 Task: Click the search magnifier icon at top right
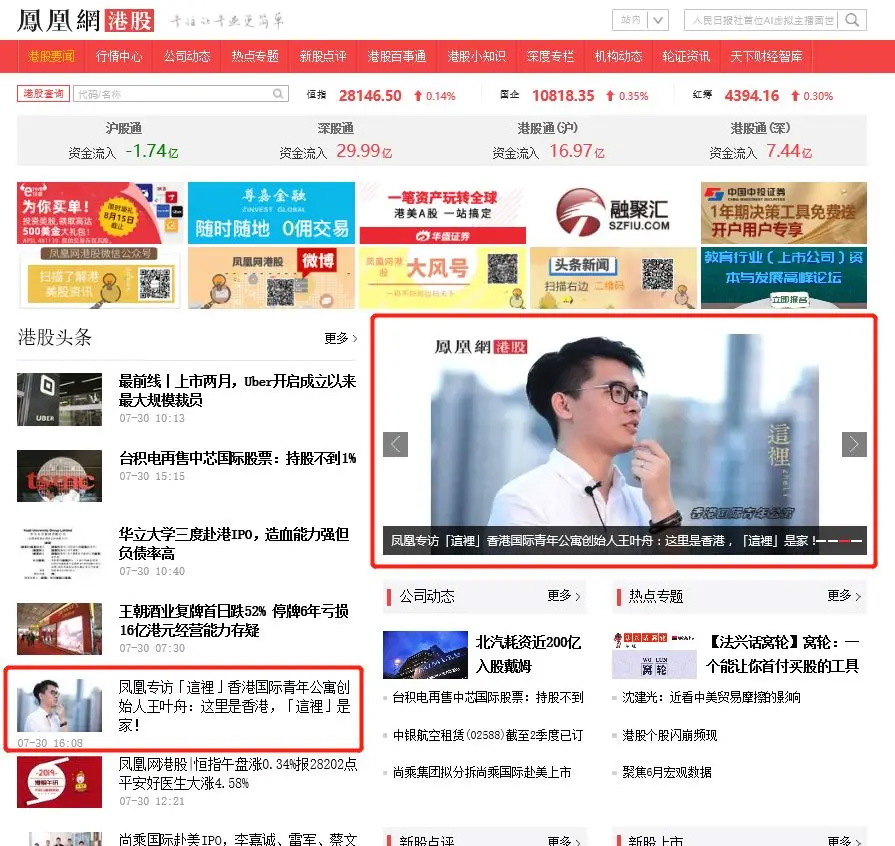(852, 21)
